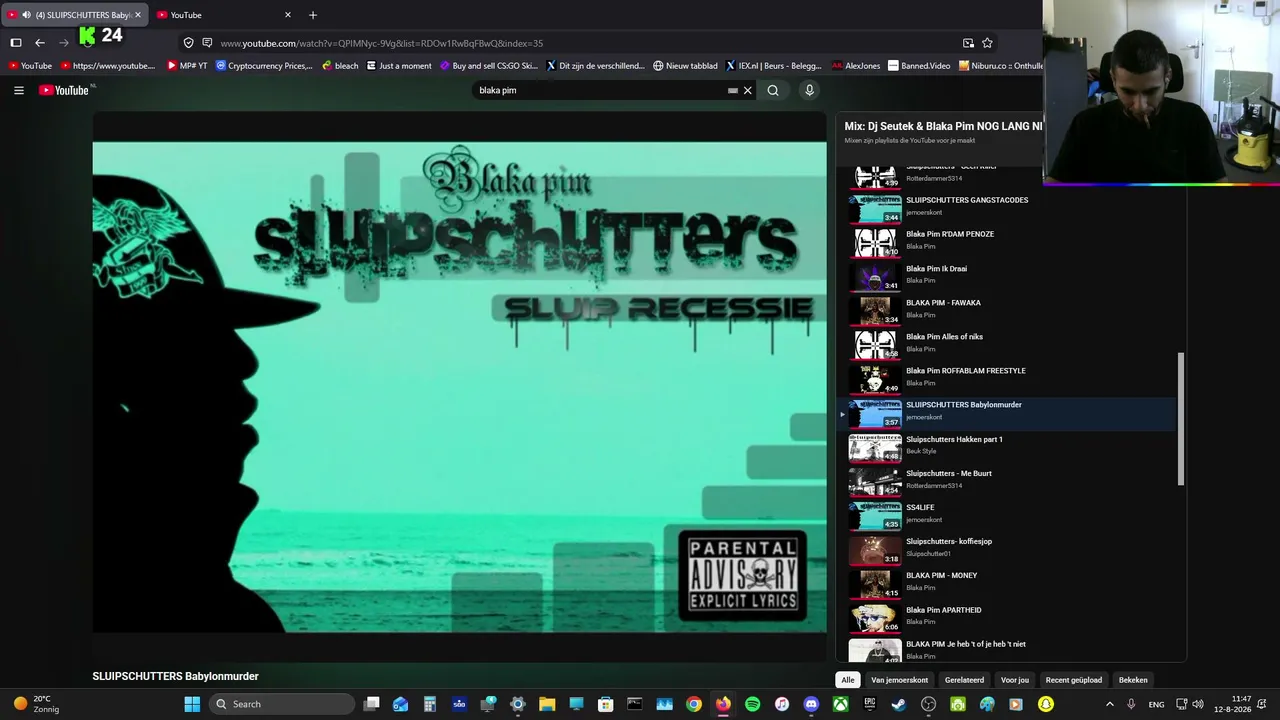Click the Windows taskbar Search box
This screenshot has width=1280, height=720.
(x=283, y=704)
